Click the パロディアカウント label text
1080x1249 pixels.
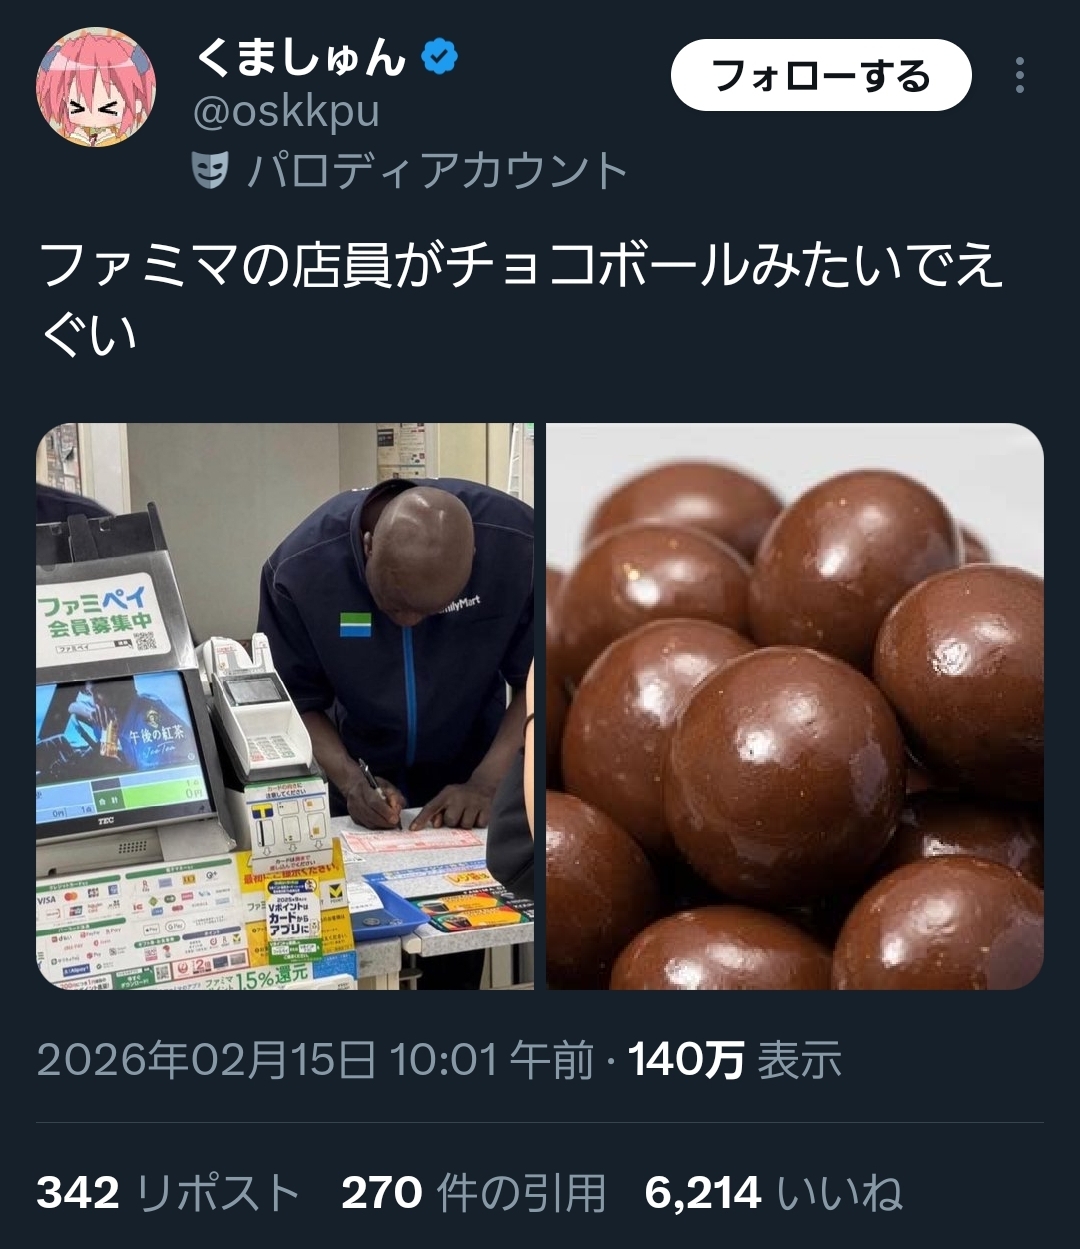437,170
